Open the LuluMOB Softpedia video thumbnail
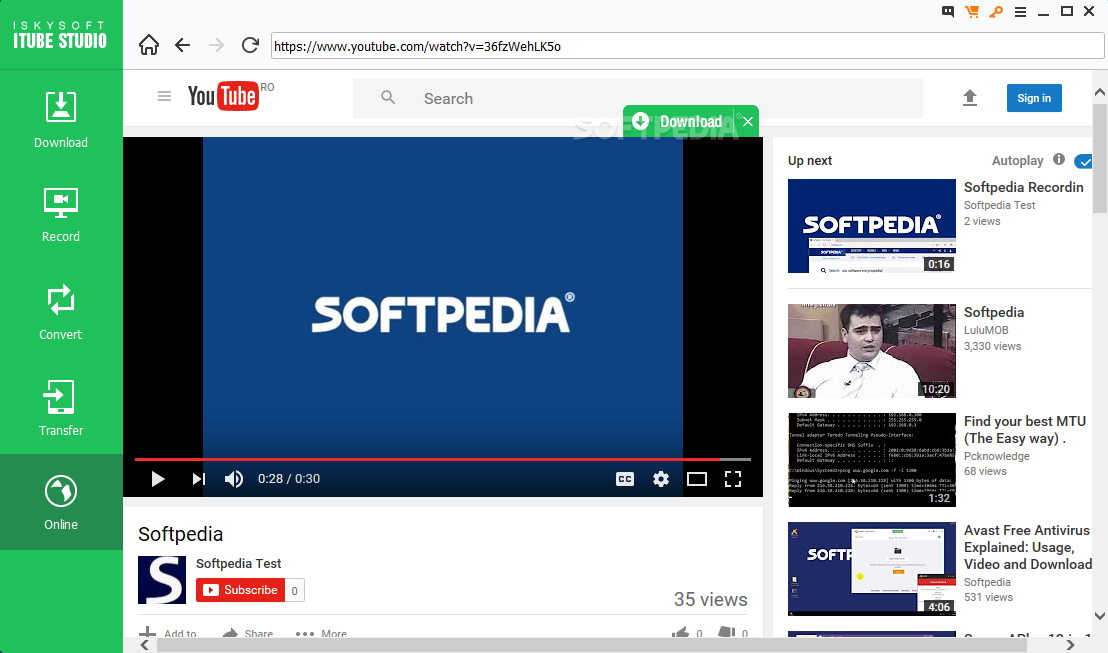 872,351
